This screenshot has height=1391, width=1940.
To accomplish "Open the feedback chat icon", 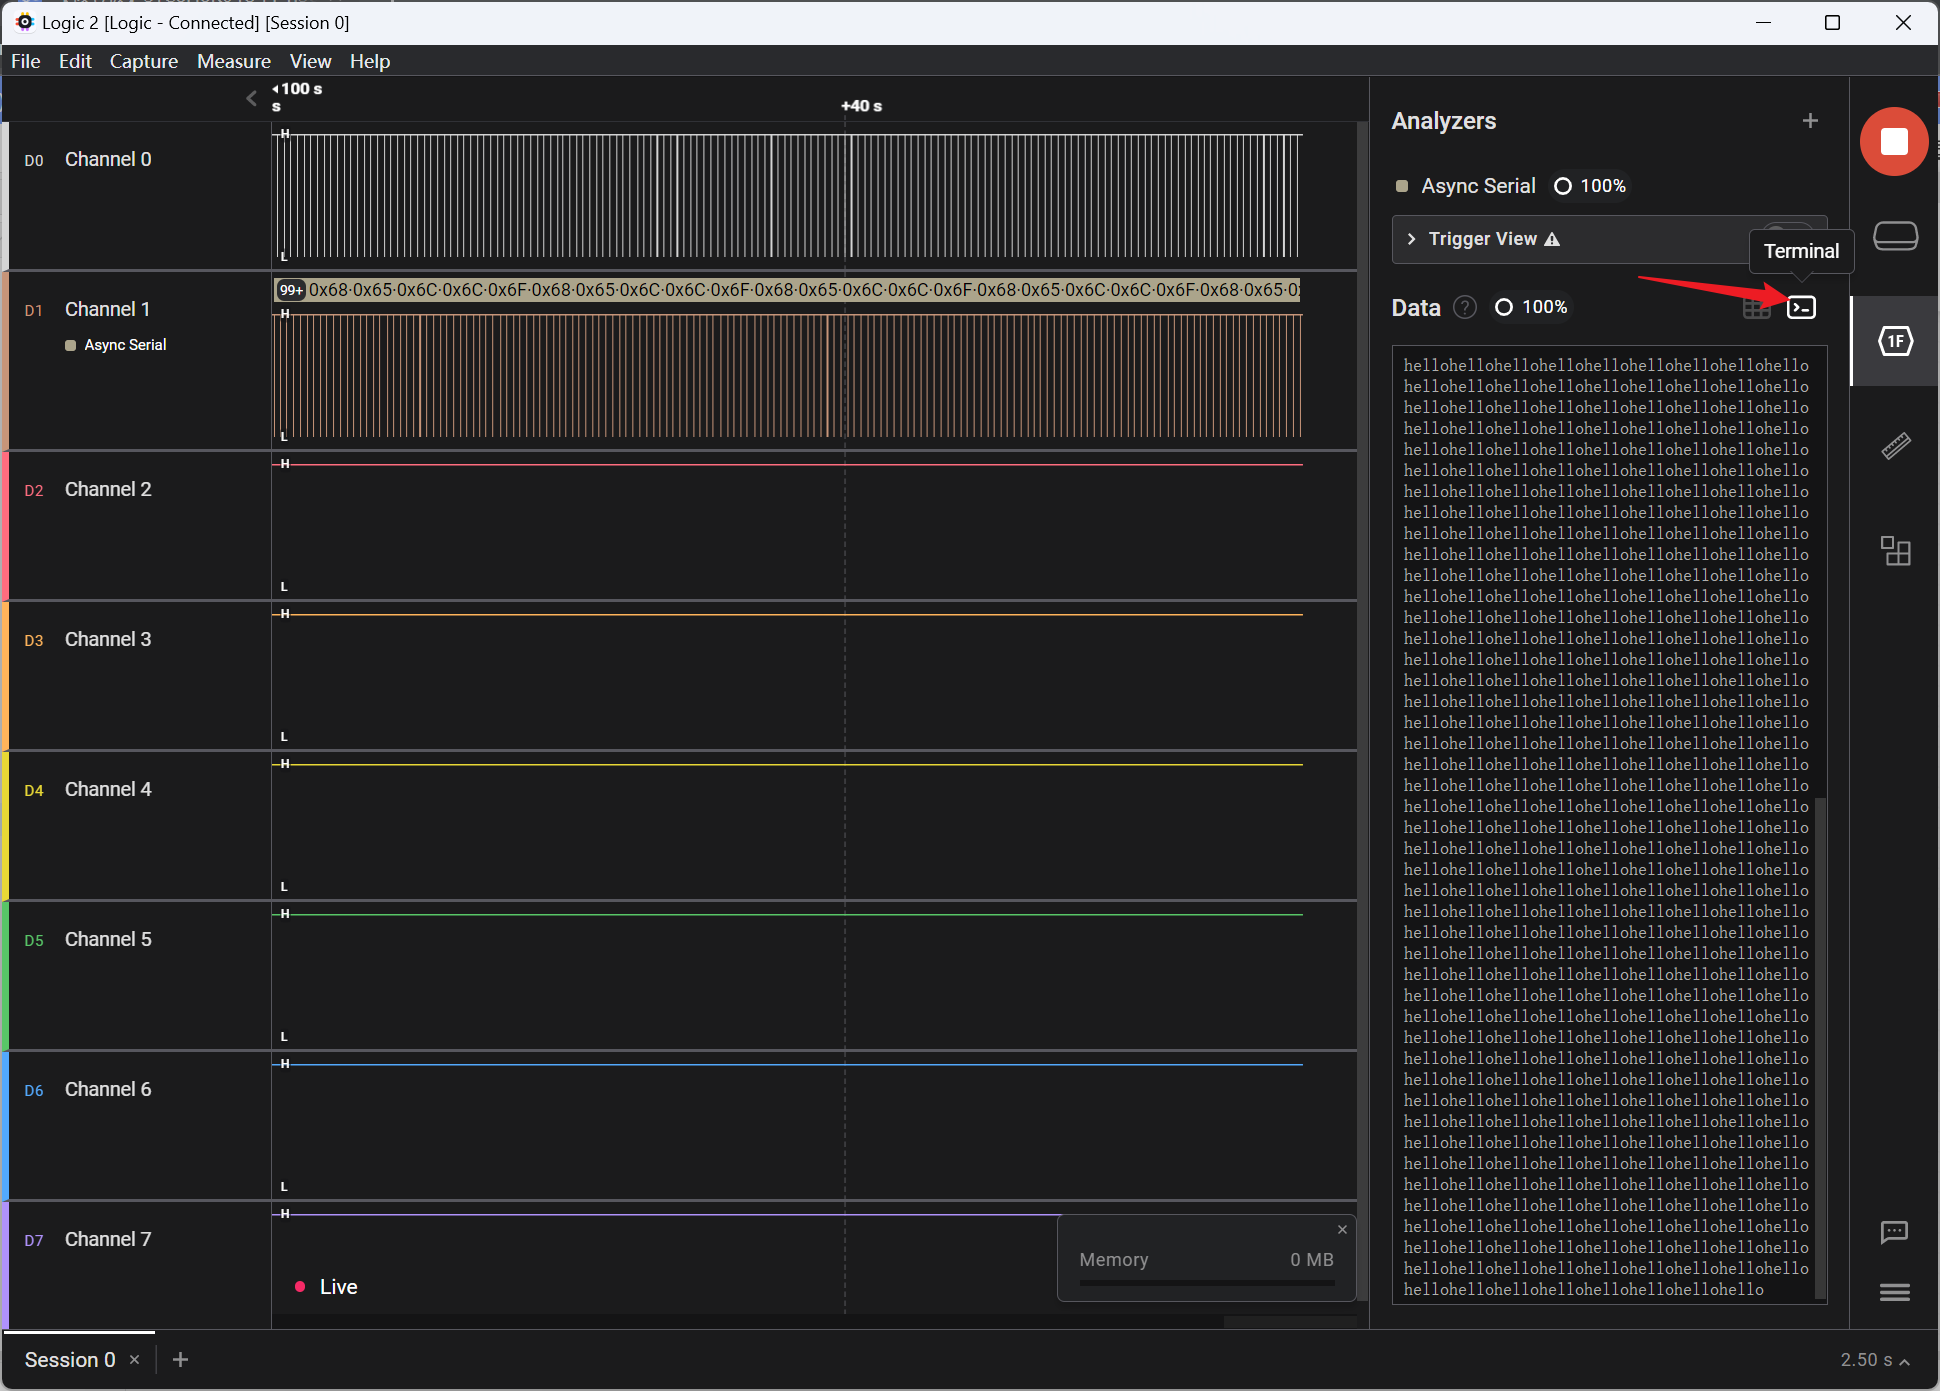I will tap(1894, 1232).
